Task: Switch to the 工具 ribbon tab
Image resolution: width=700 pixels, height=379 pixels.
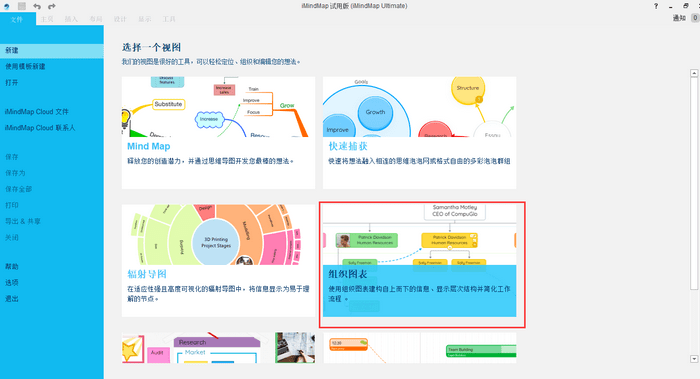Action: (169, 19)
